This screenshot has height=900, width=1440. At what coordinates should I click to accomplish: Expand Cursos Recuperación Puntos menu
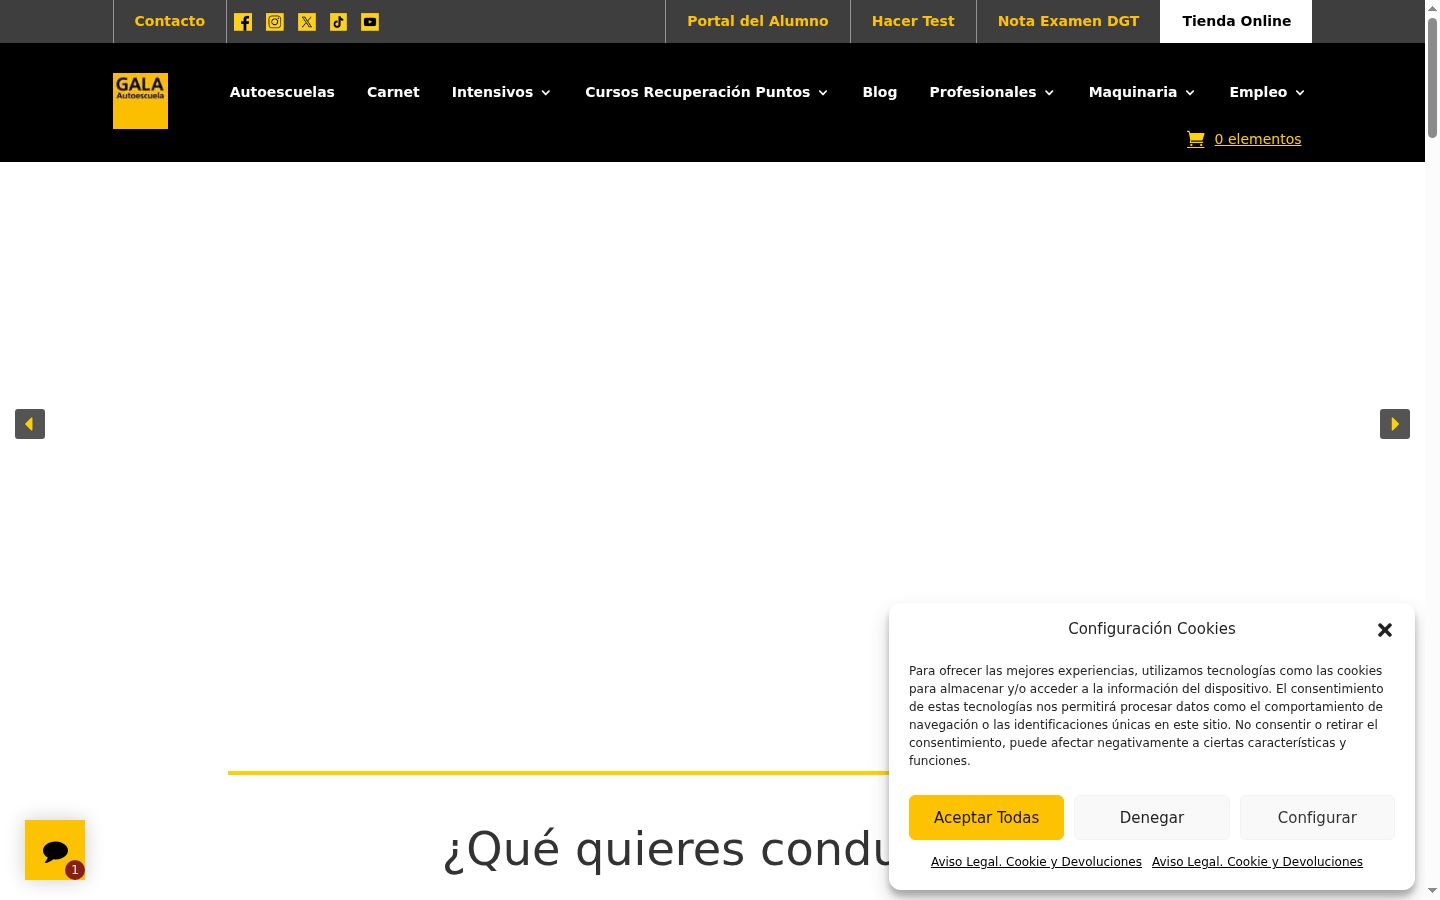707,92
